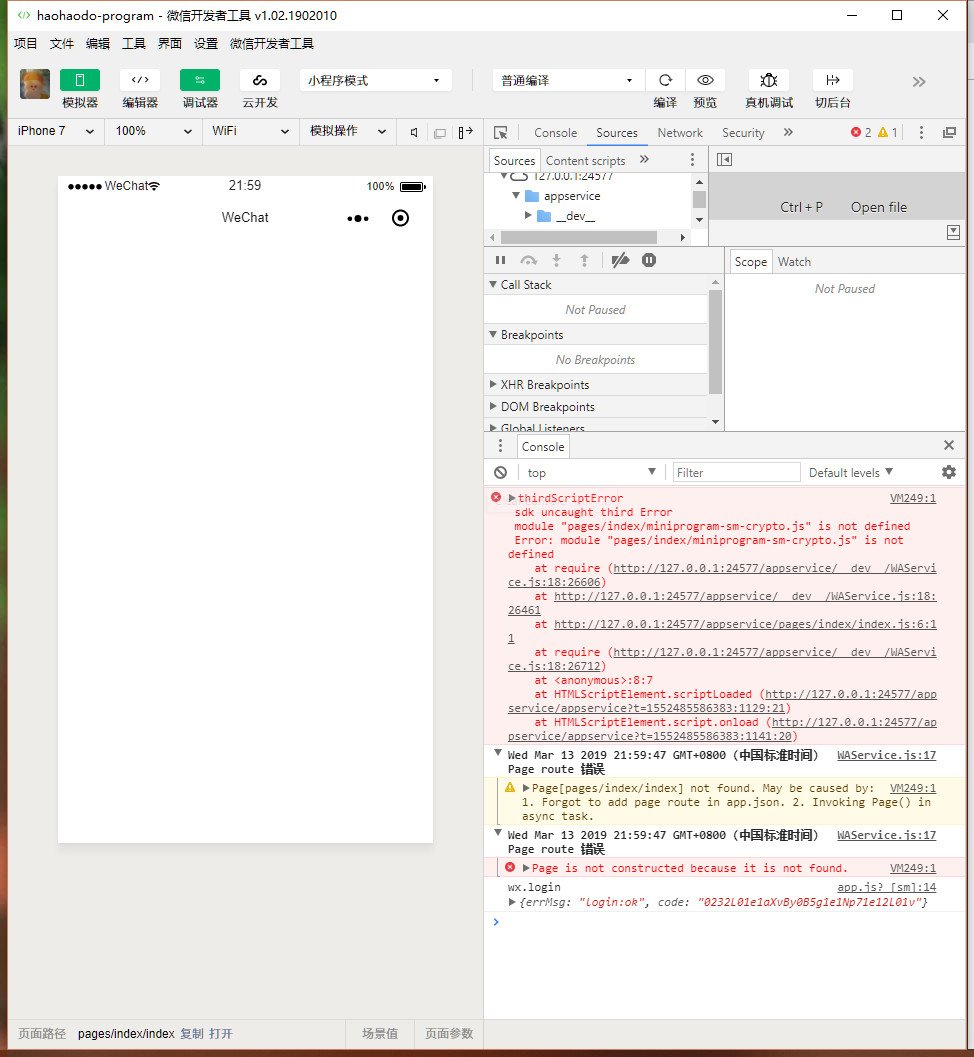
Task: Clear the console output
Action: [500, 473]
